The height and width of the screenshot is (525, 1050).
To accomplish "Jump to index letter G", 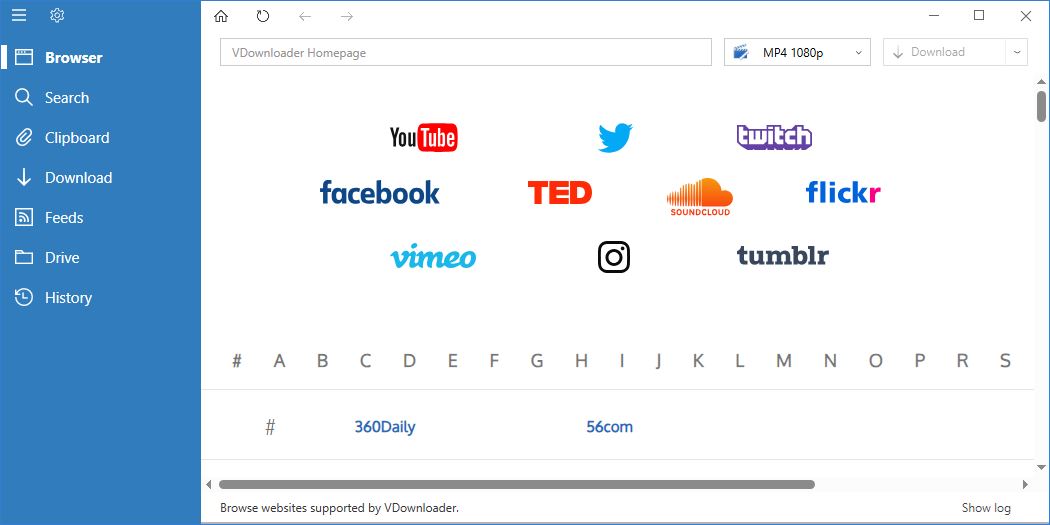I will pyautogui.click(x=537, y=361).
